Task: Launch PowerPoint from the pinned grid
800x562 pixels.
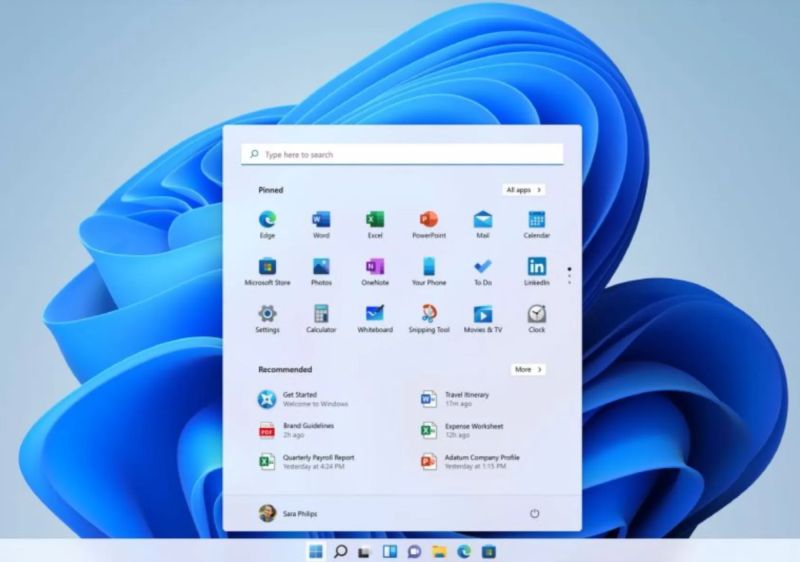Action: point(429,220)
